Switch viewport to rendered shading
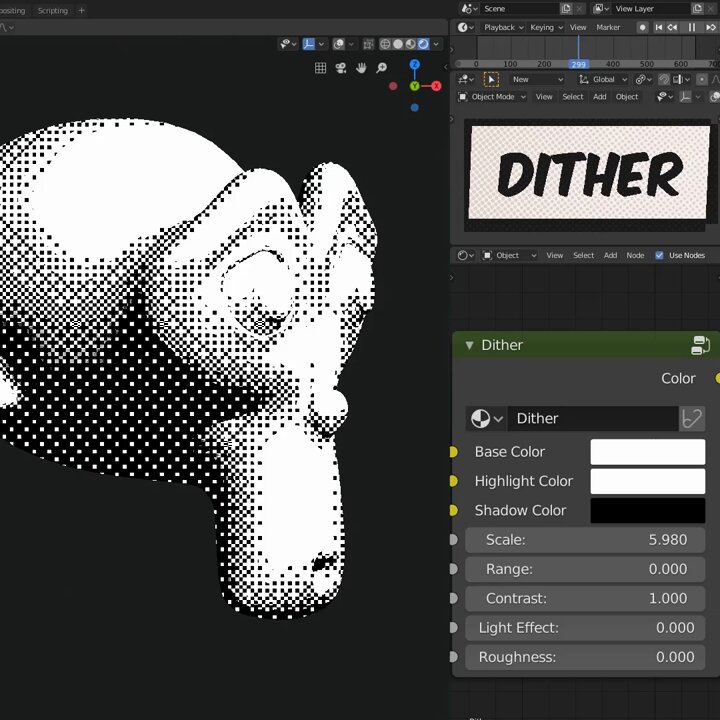The height and width of the screenshot is (720, 720). point(423,44)
